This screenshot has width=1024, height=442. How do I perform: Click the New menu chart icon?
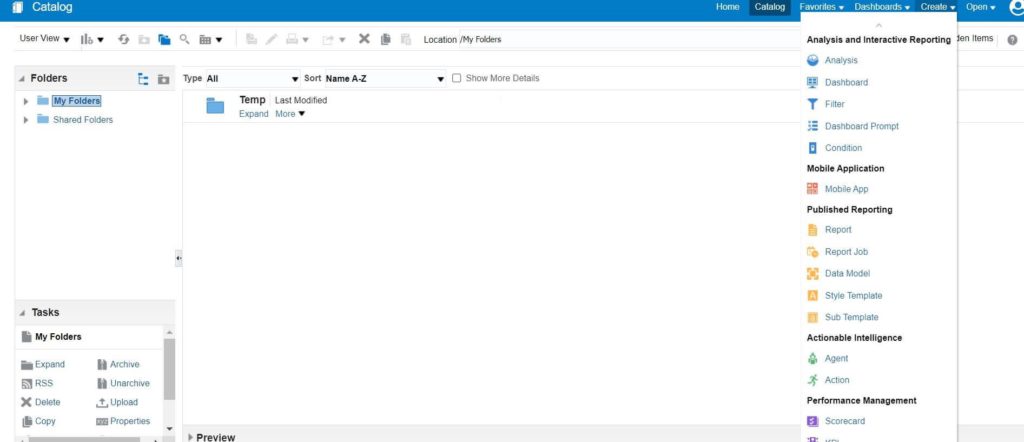click(91, 40)
